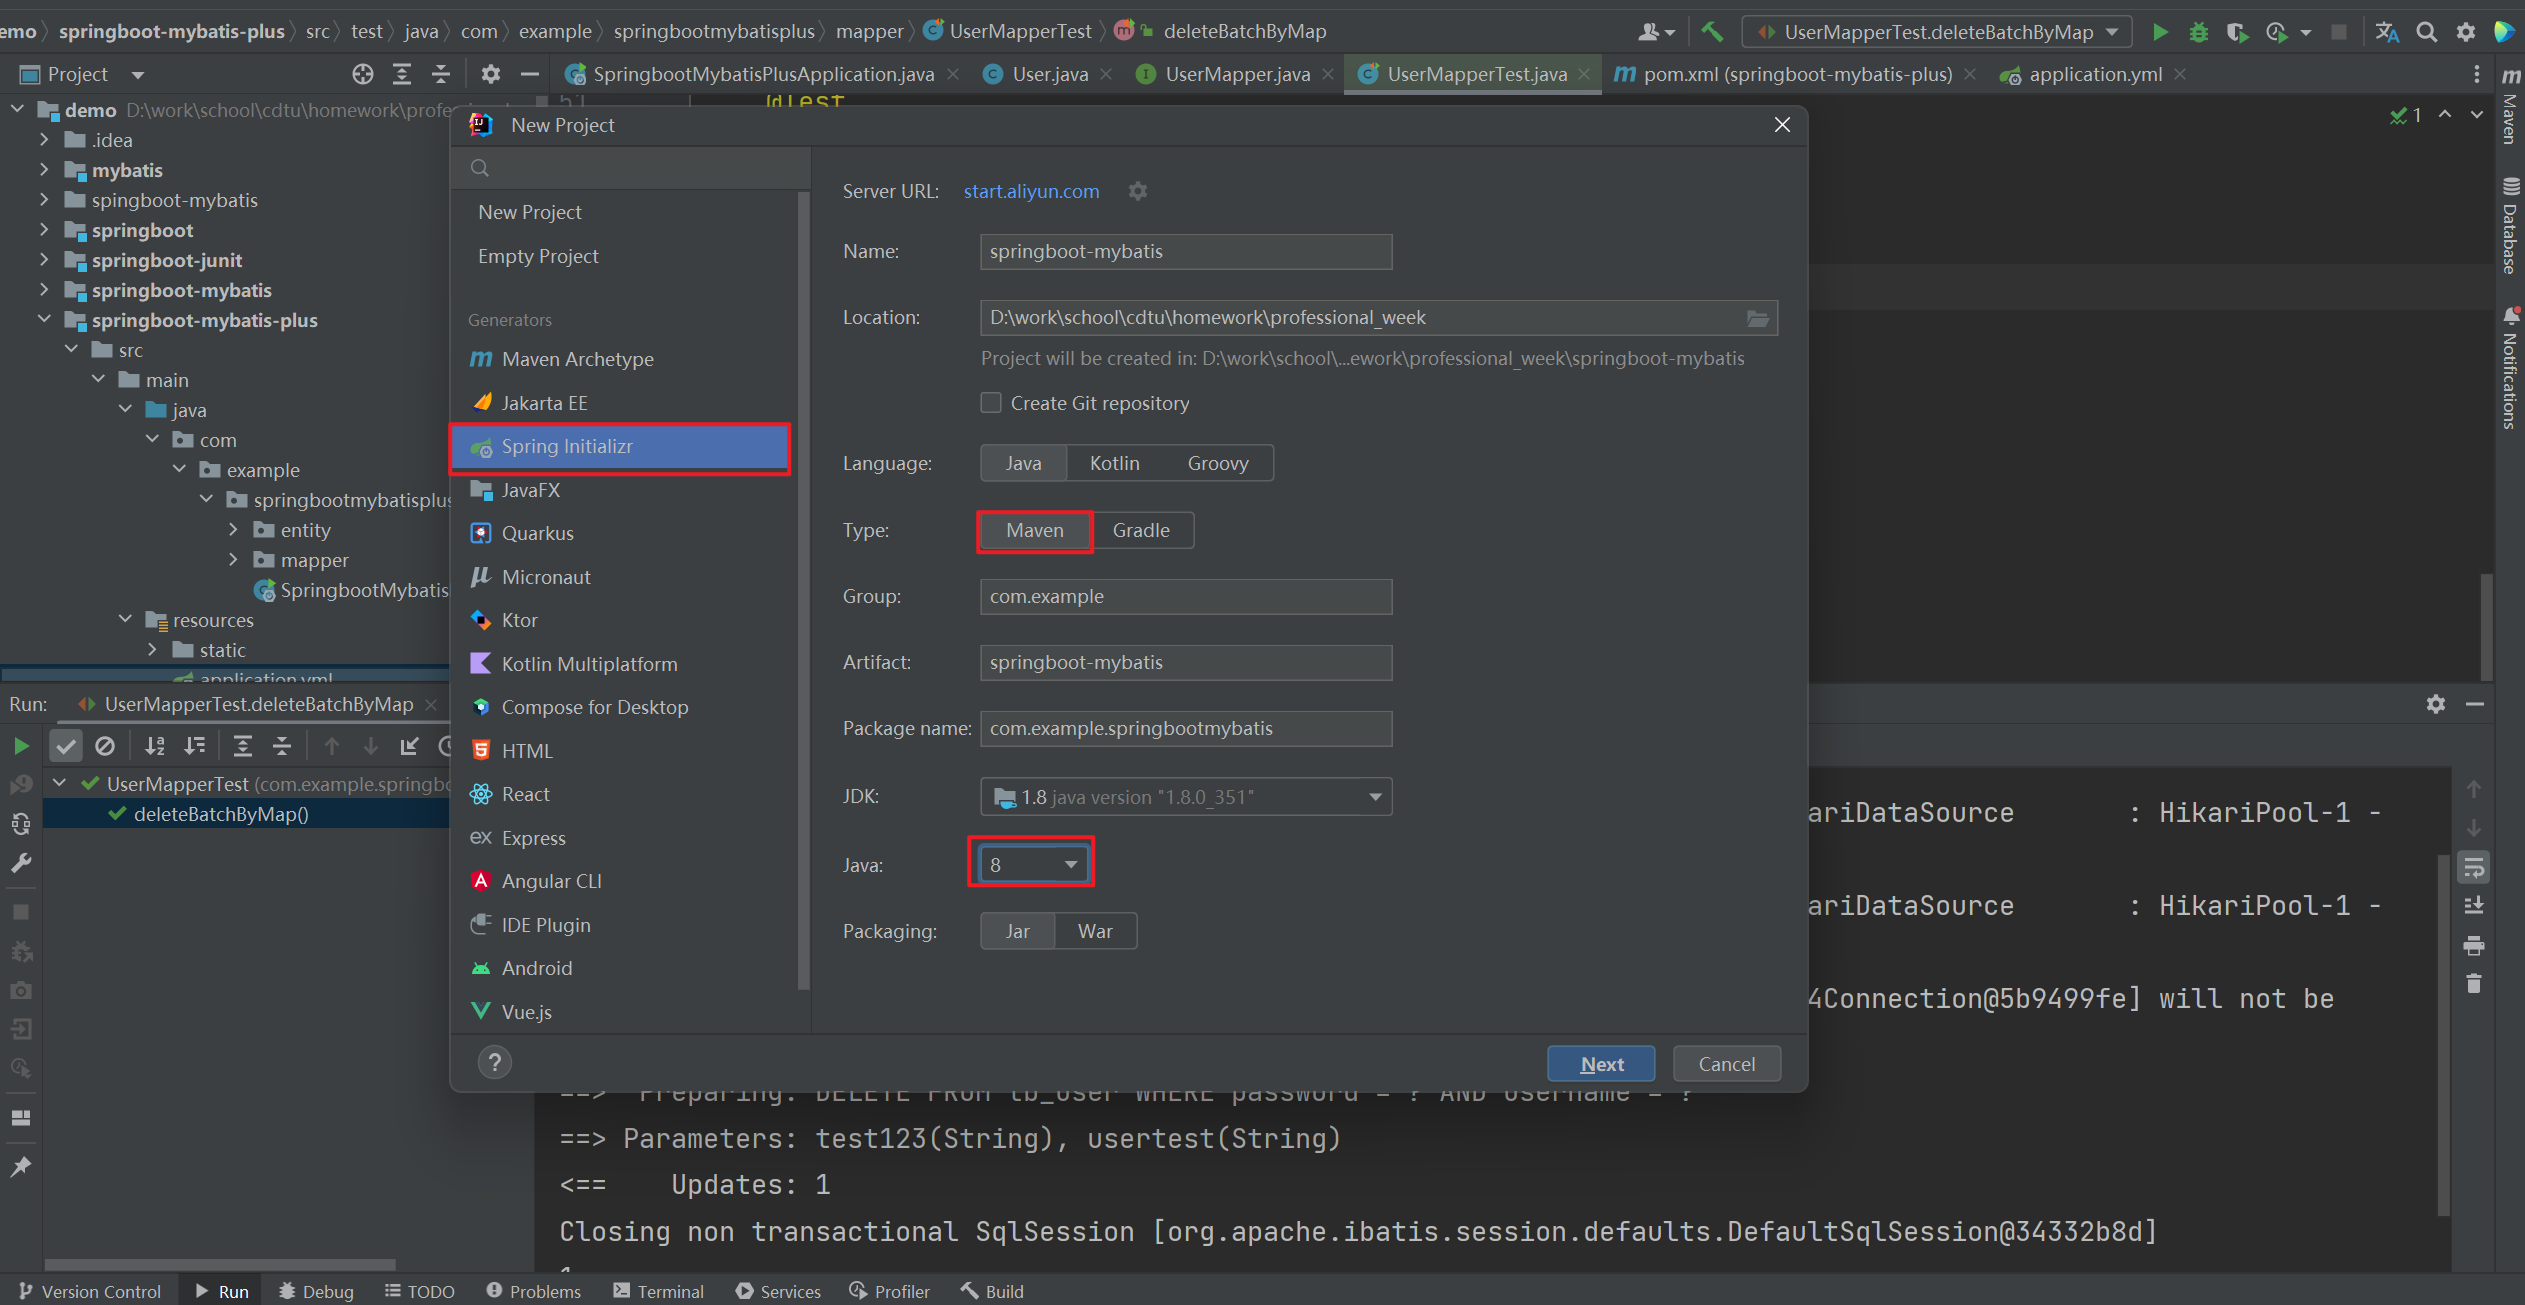Click server URL settings gear in New Project dialog
This screenshot has width=2525, height=1305.
(x=1138, y=191)
